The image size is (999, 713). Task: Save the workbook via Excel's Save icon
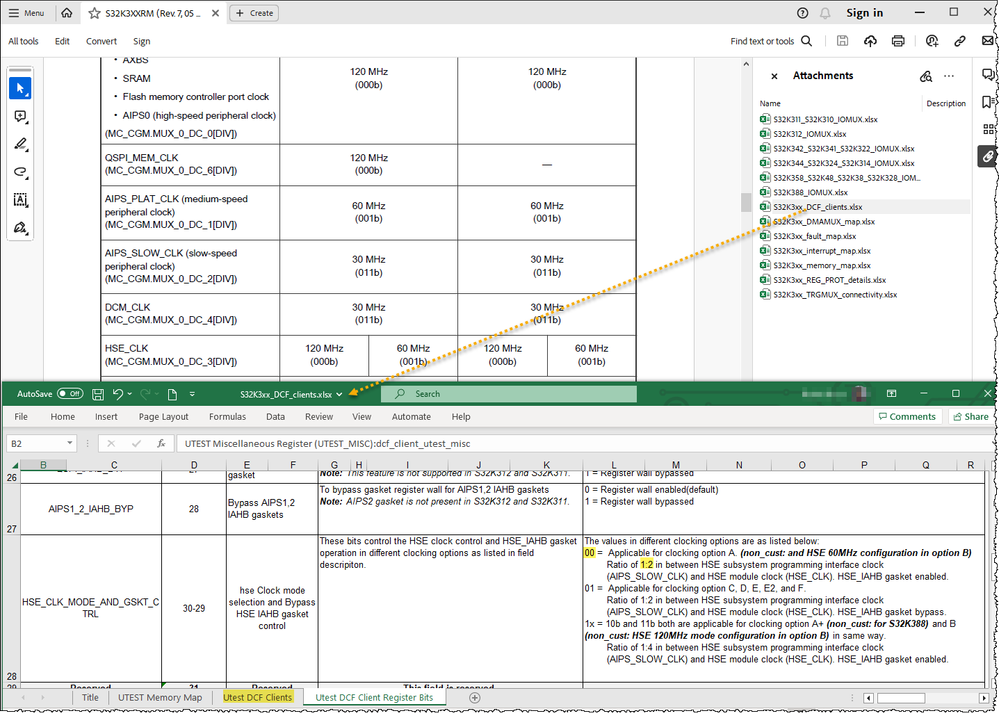tap(97, 393)
